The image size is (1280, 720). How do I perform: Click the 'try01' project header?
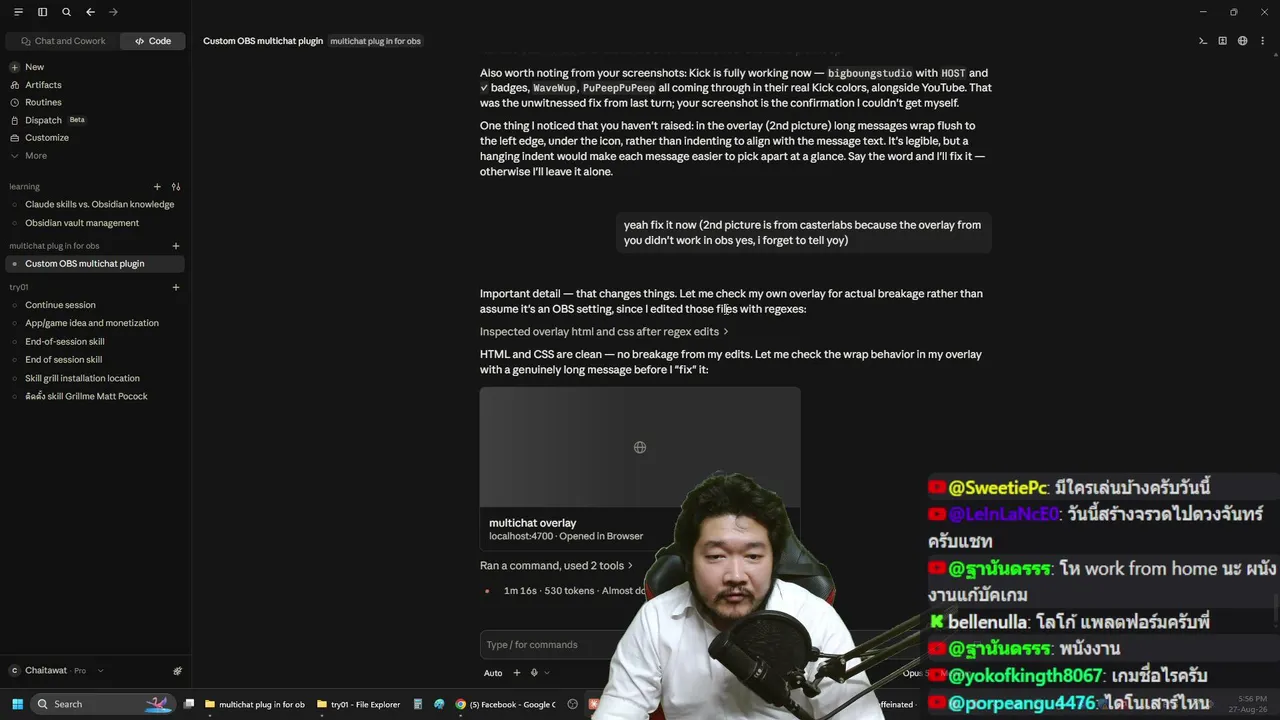click(x=19, y=287)
